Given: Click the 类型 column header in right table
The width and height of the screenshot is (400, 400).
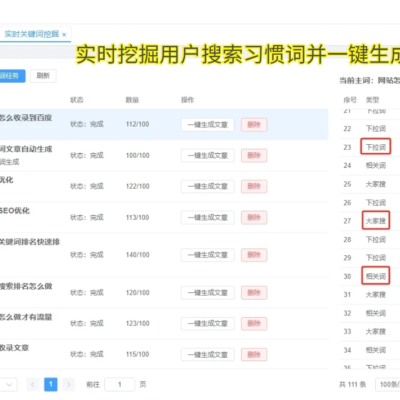Looking at the screenshot, I should [372, 100].
